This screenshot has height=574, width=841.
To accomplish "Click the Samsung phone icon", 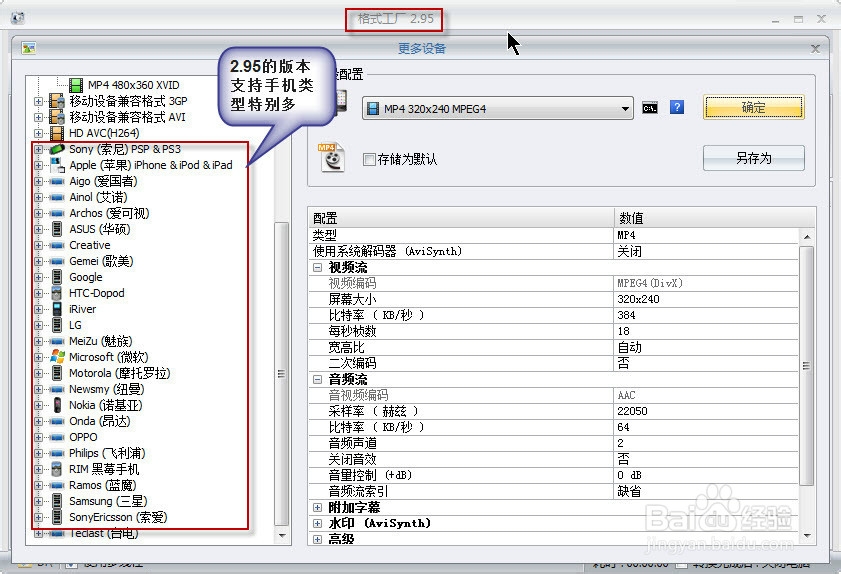I will coord(57,501).
